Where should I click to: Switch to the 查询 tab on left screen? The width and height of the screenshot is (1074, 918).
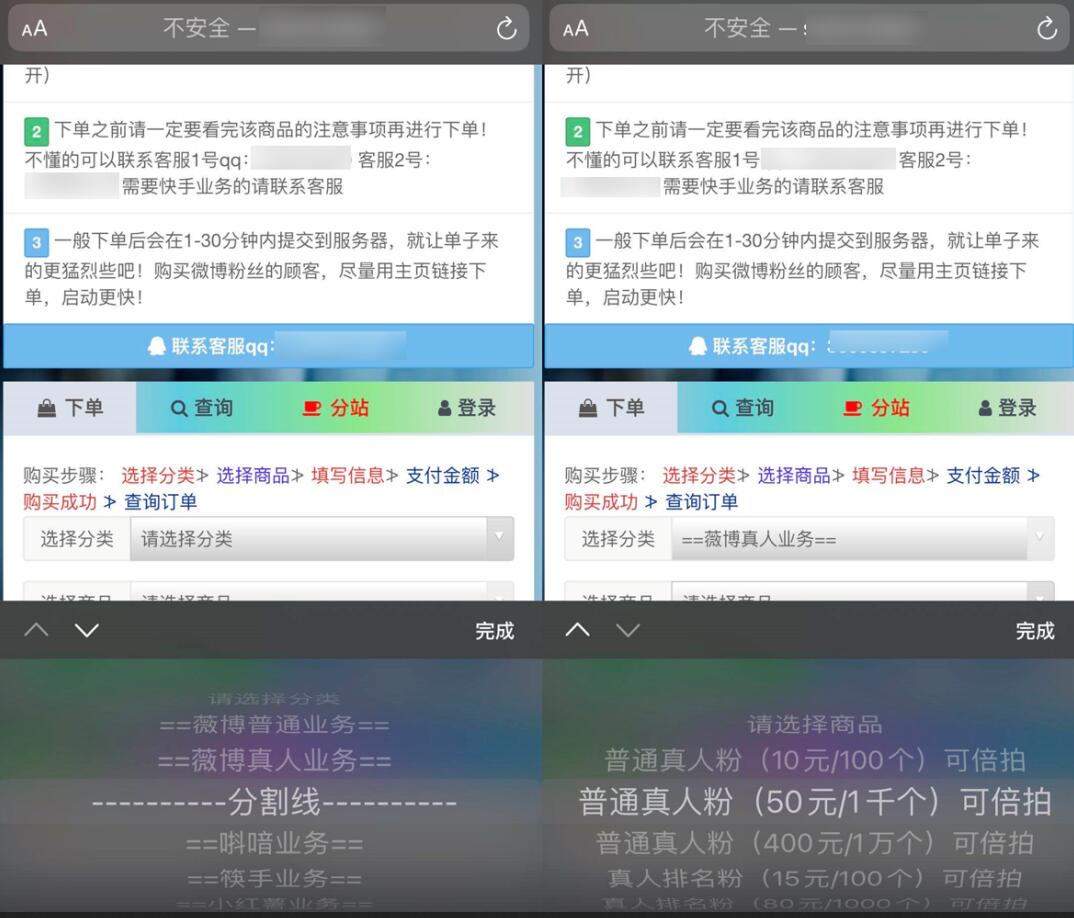click(x=202, y=408)
